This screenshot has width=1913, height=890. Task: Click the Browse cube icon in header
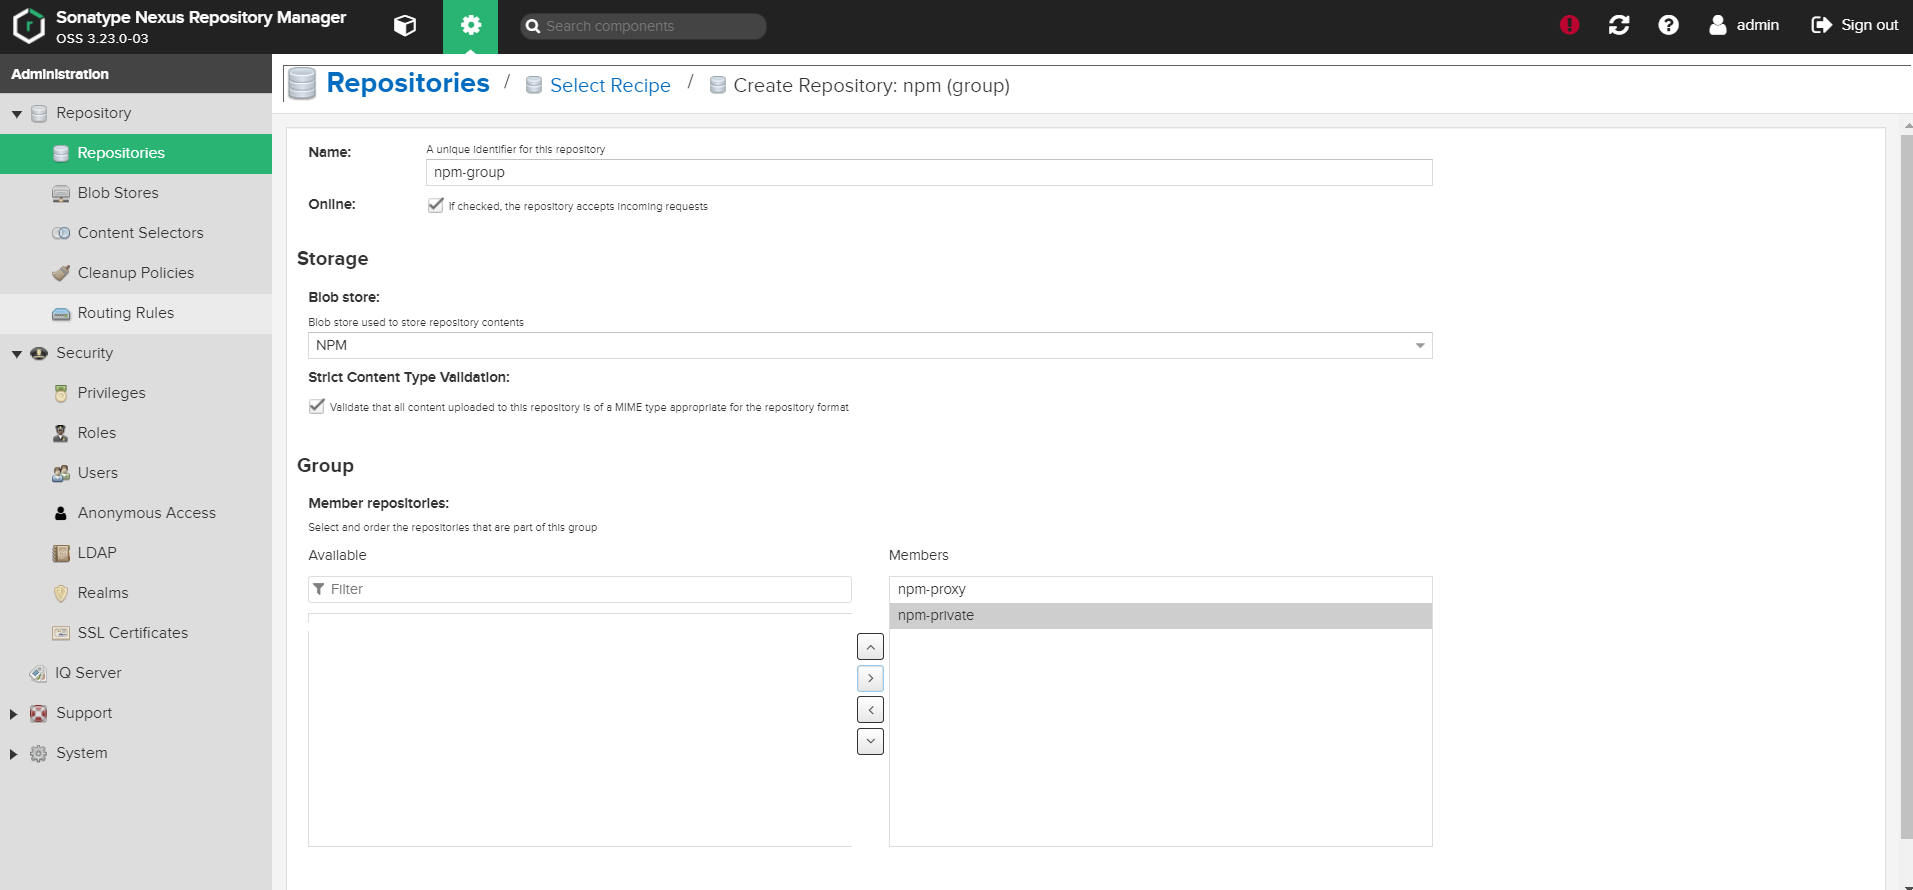coord(405,26)
